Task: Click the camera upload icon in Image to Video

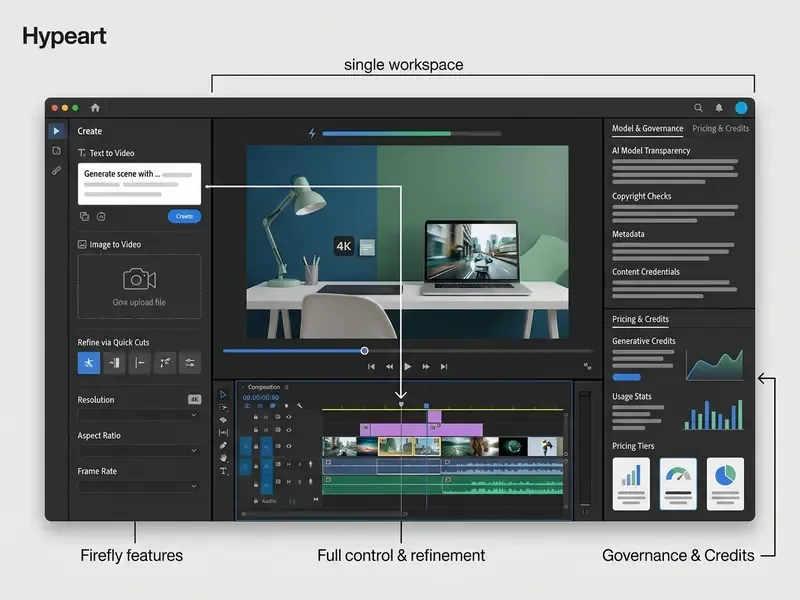Action: pos(139,279)
